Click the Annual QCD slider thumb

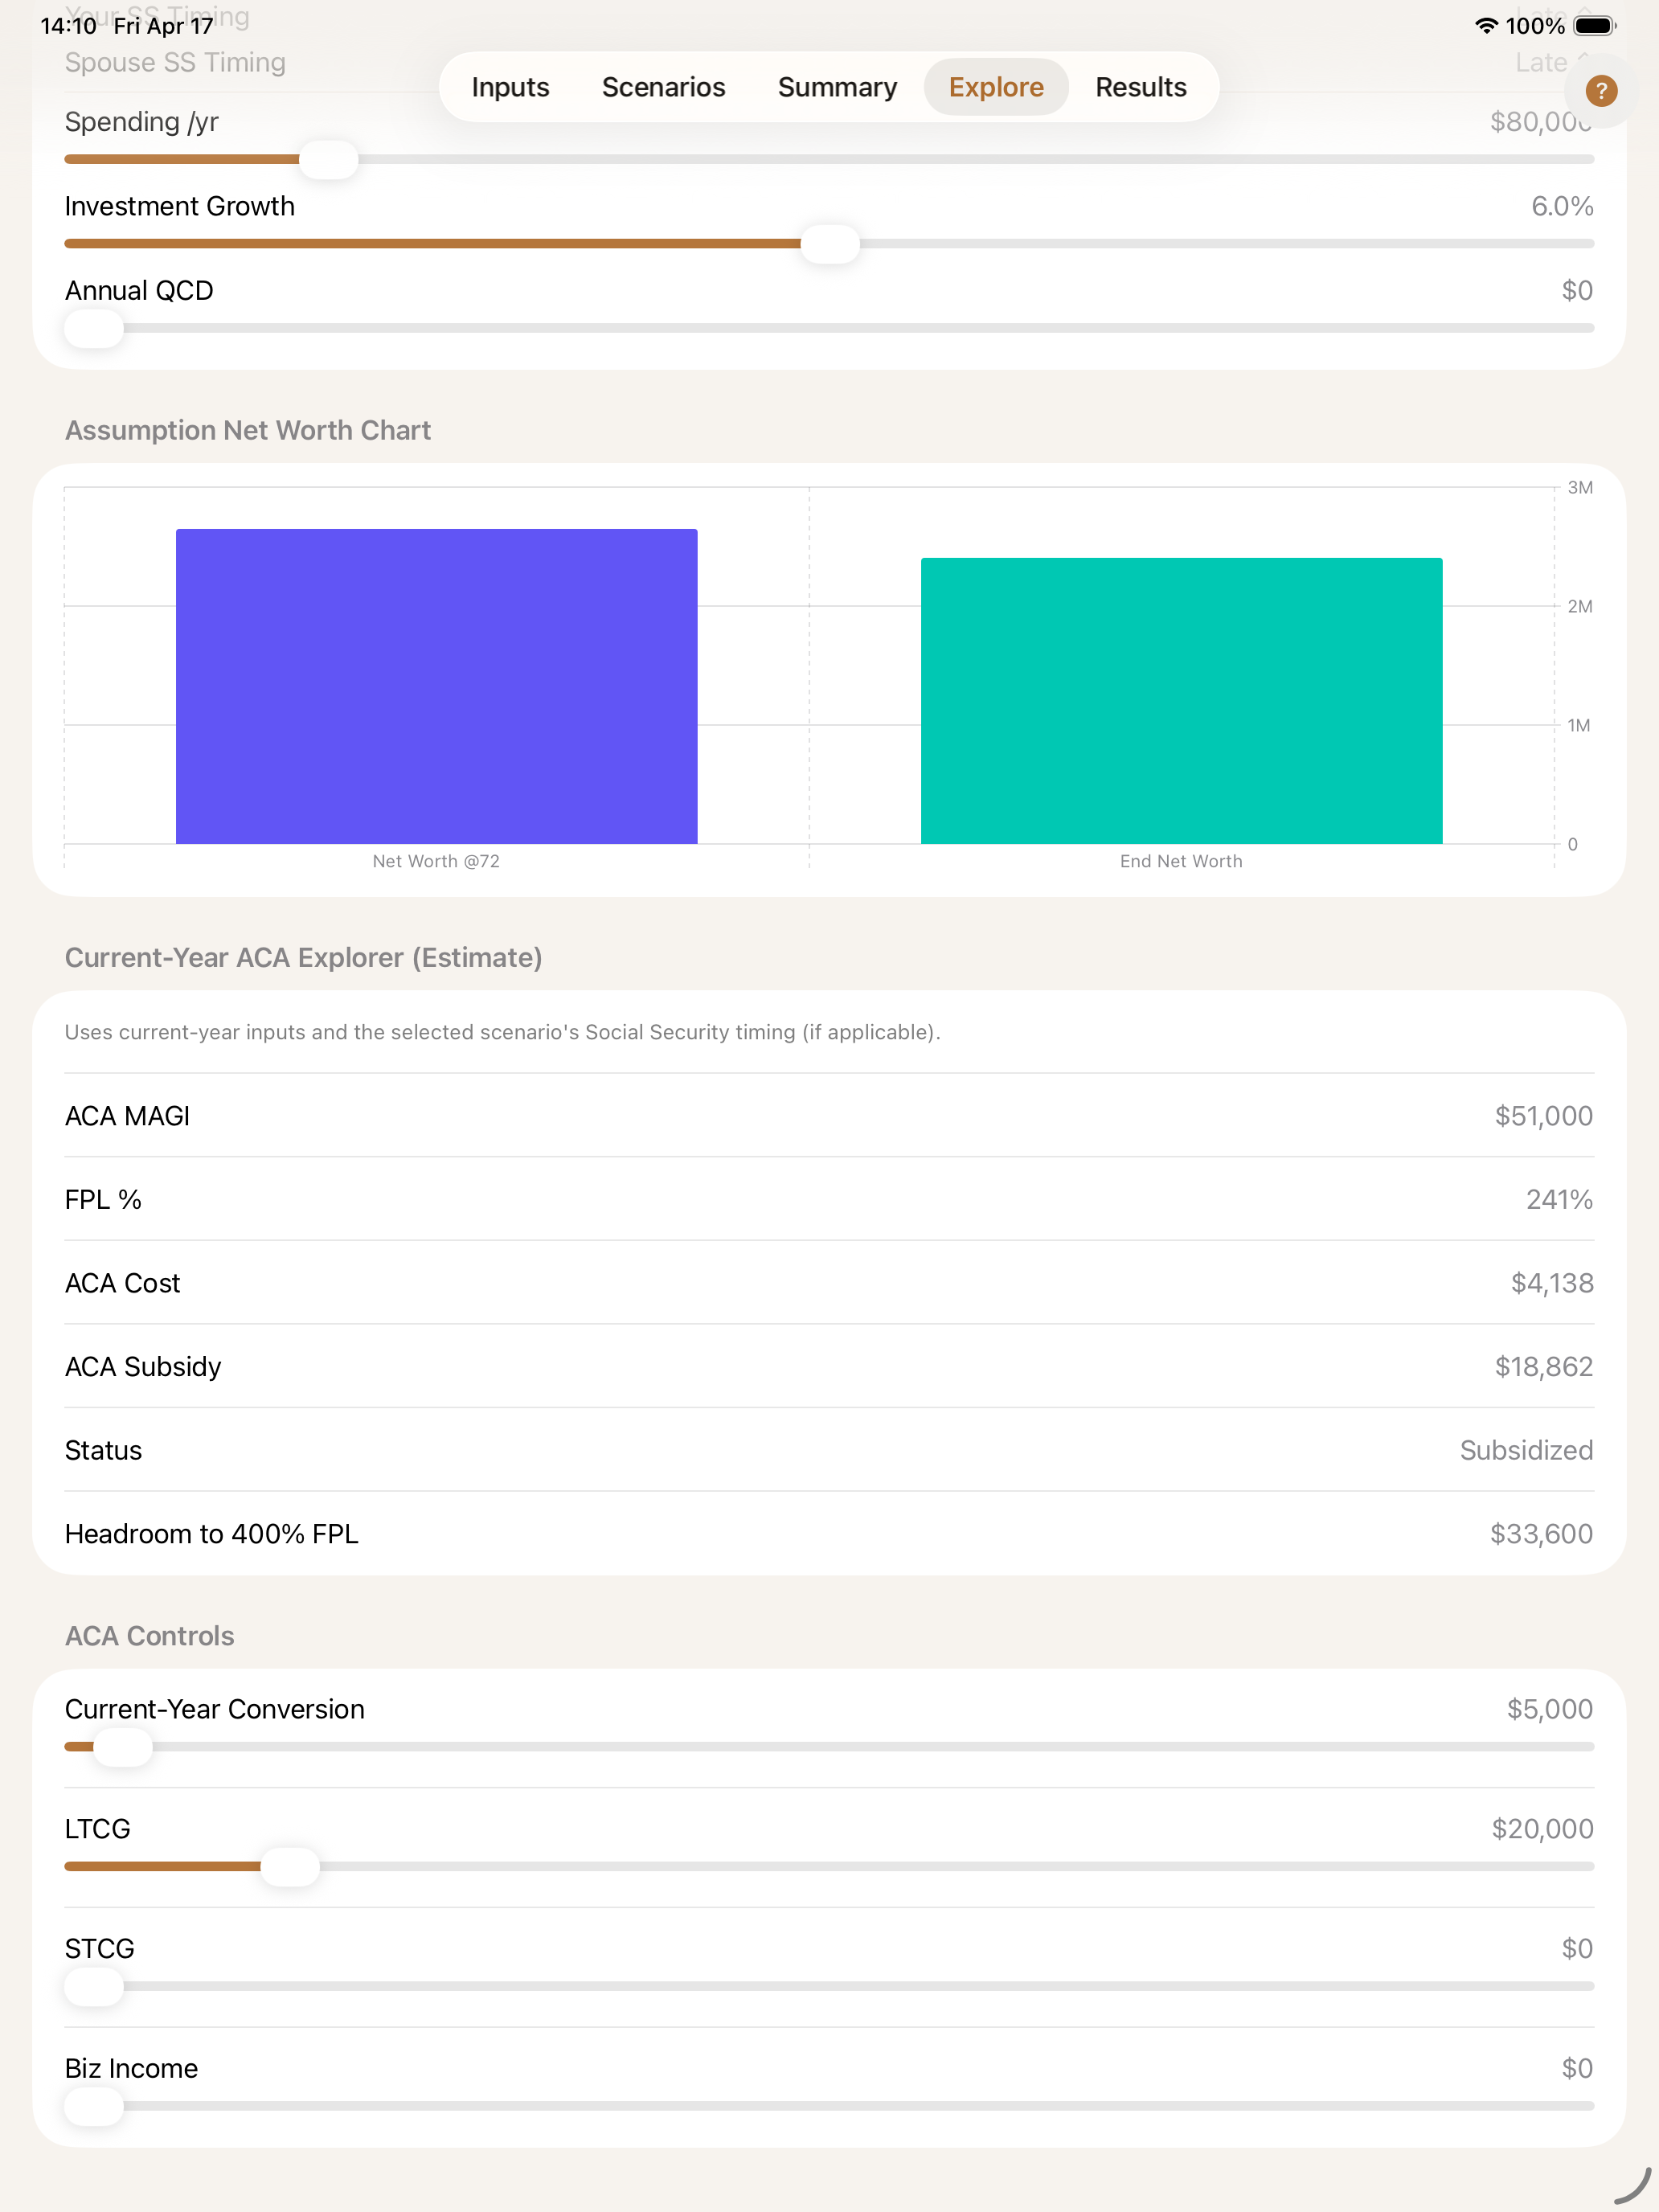point(94,328)
